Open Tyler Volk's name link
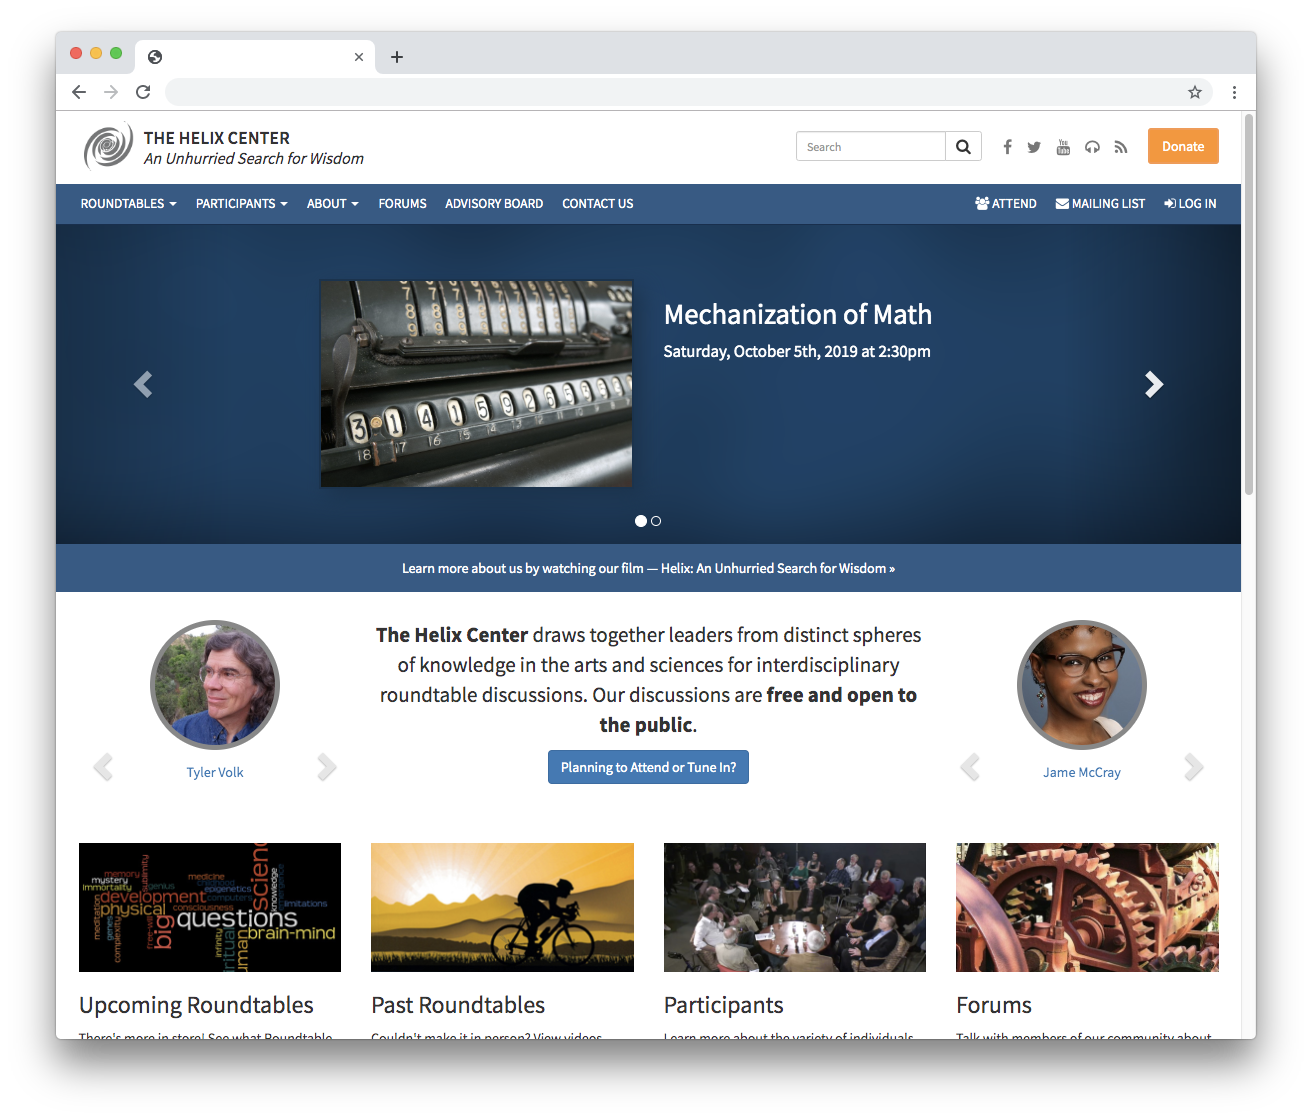1312x1119 pixels. pyautogui.click(x=215, y=772)
